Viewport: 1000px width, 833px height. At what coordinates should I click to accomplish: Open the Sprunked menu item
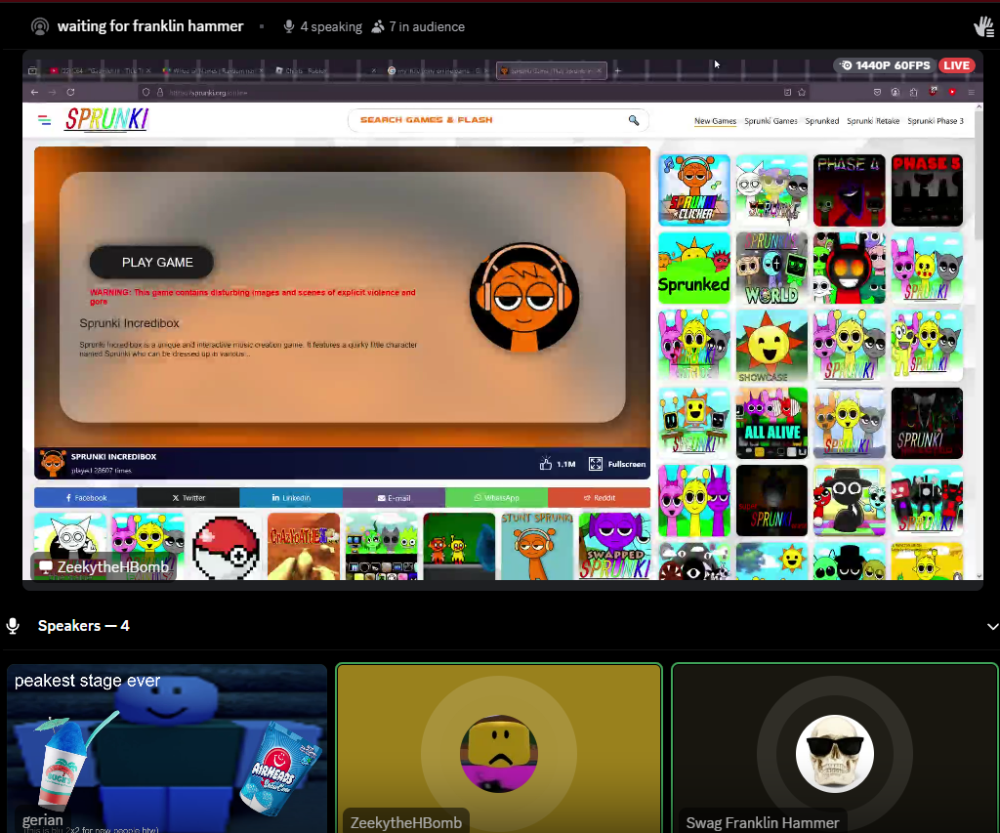click(x=822, y=121)
